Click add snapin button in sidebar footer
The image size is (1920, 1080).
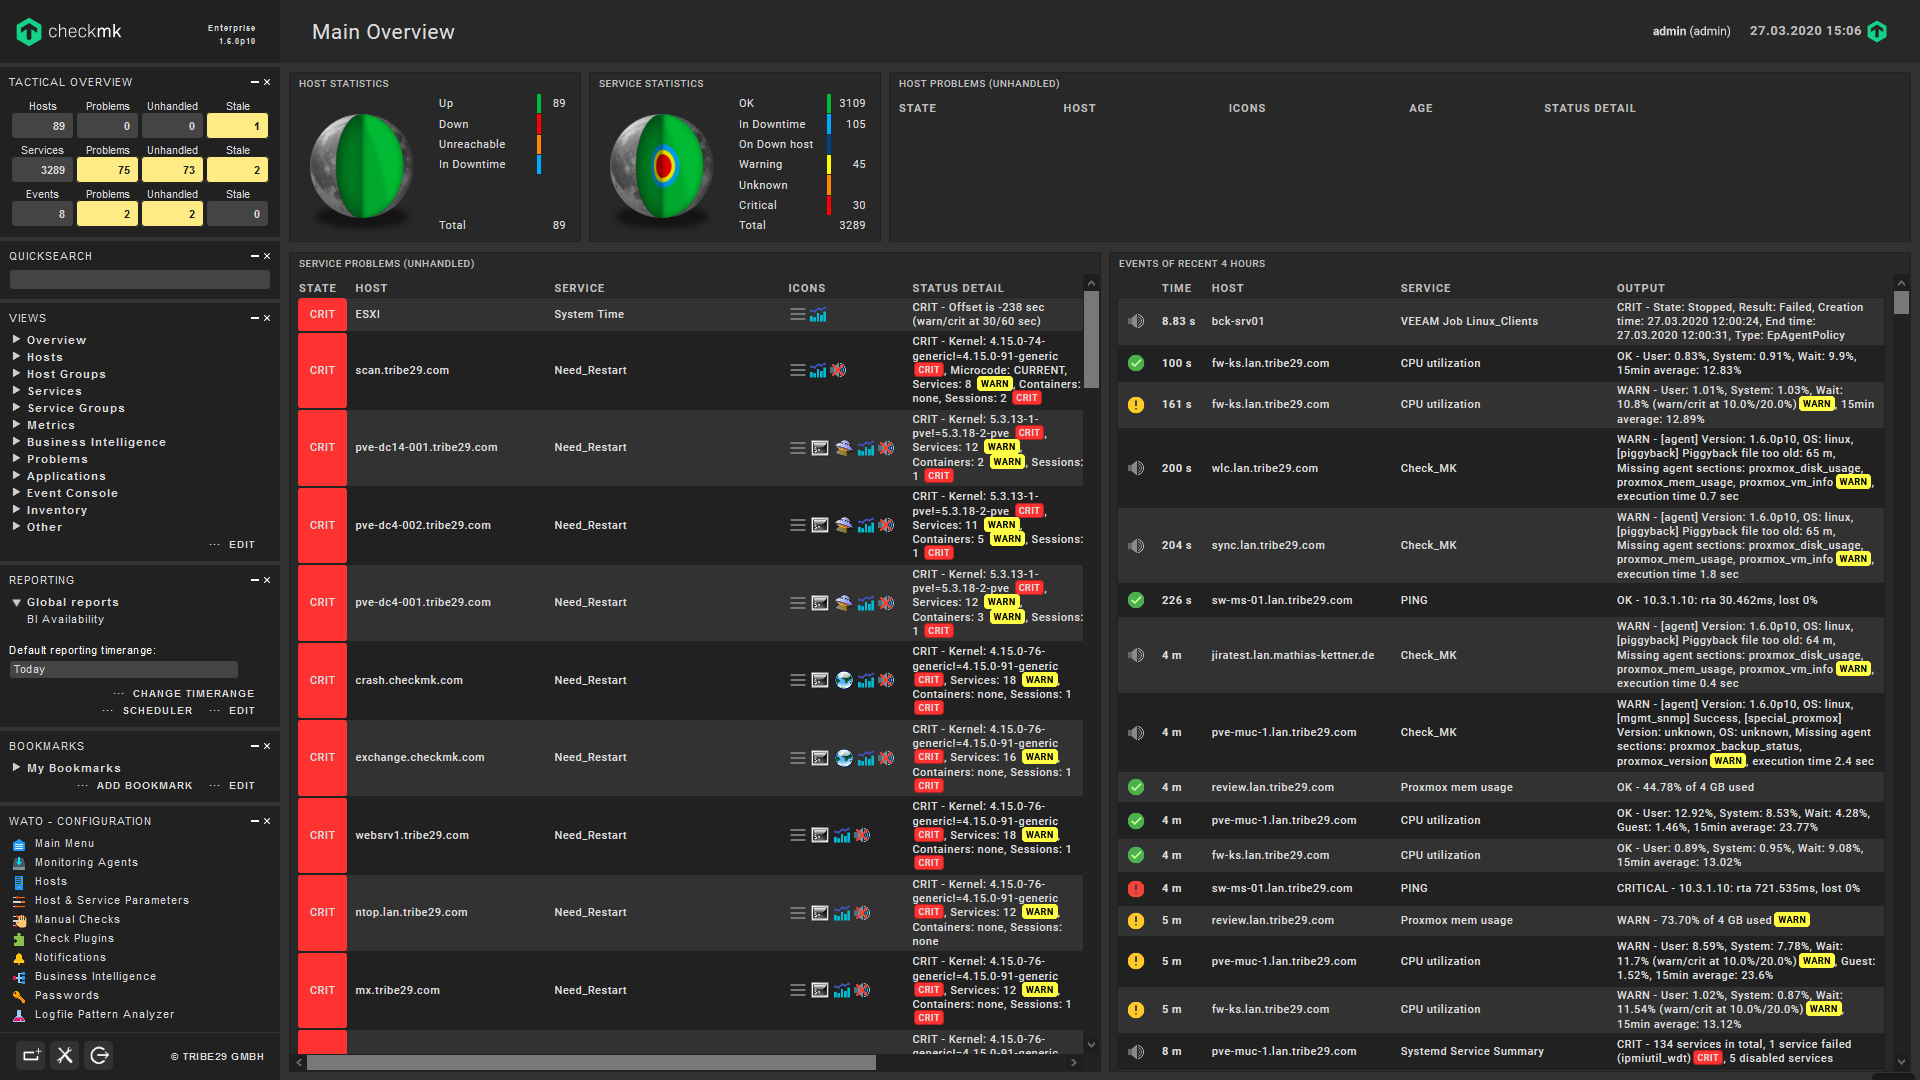31,1055
